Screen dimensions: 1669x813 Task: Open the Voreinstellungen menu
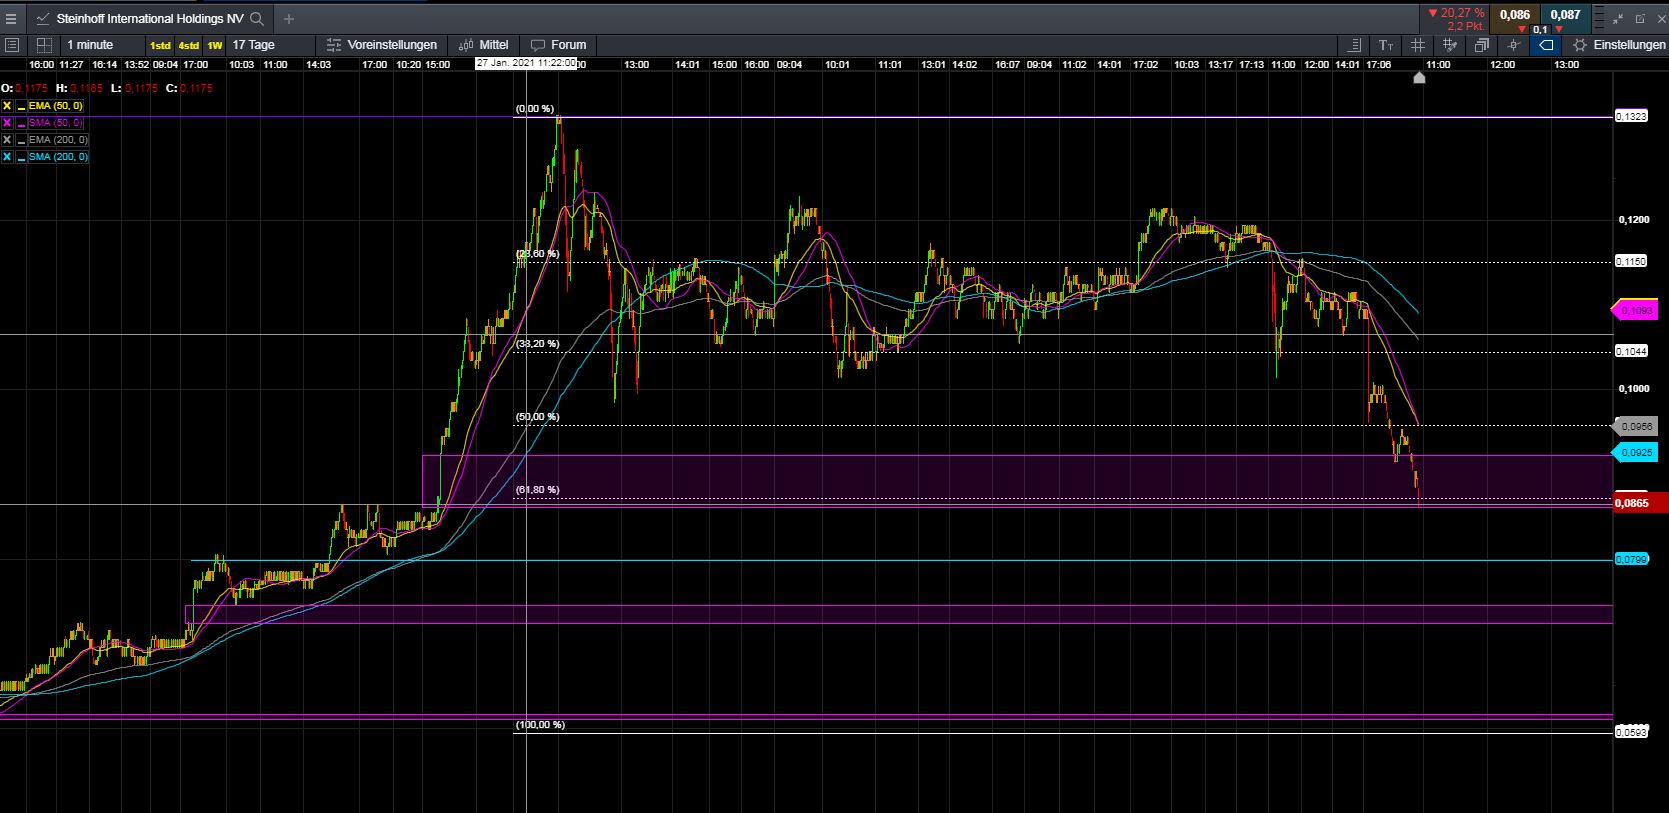(382, 45)
